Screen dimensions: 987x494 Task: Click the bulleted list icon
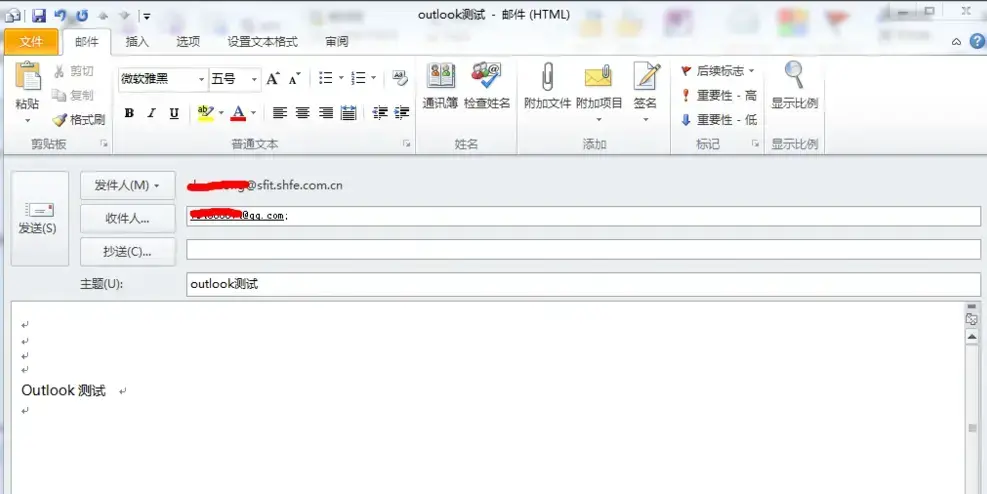325,78
